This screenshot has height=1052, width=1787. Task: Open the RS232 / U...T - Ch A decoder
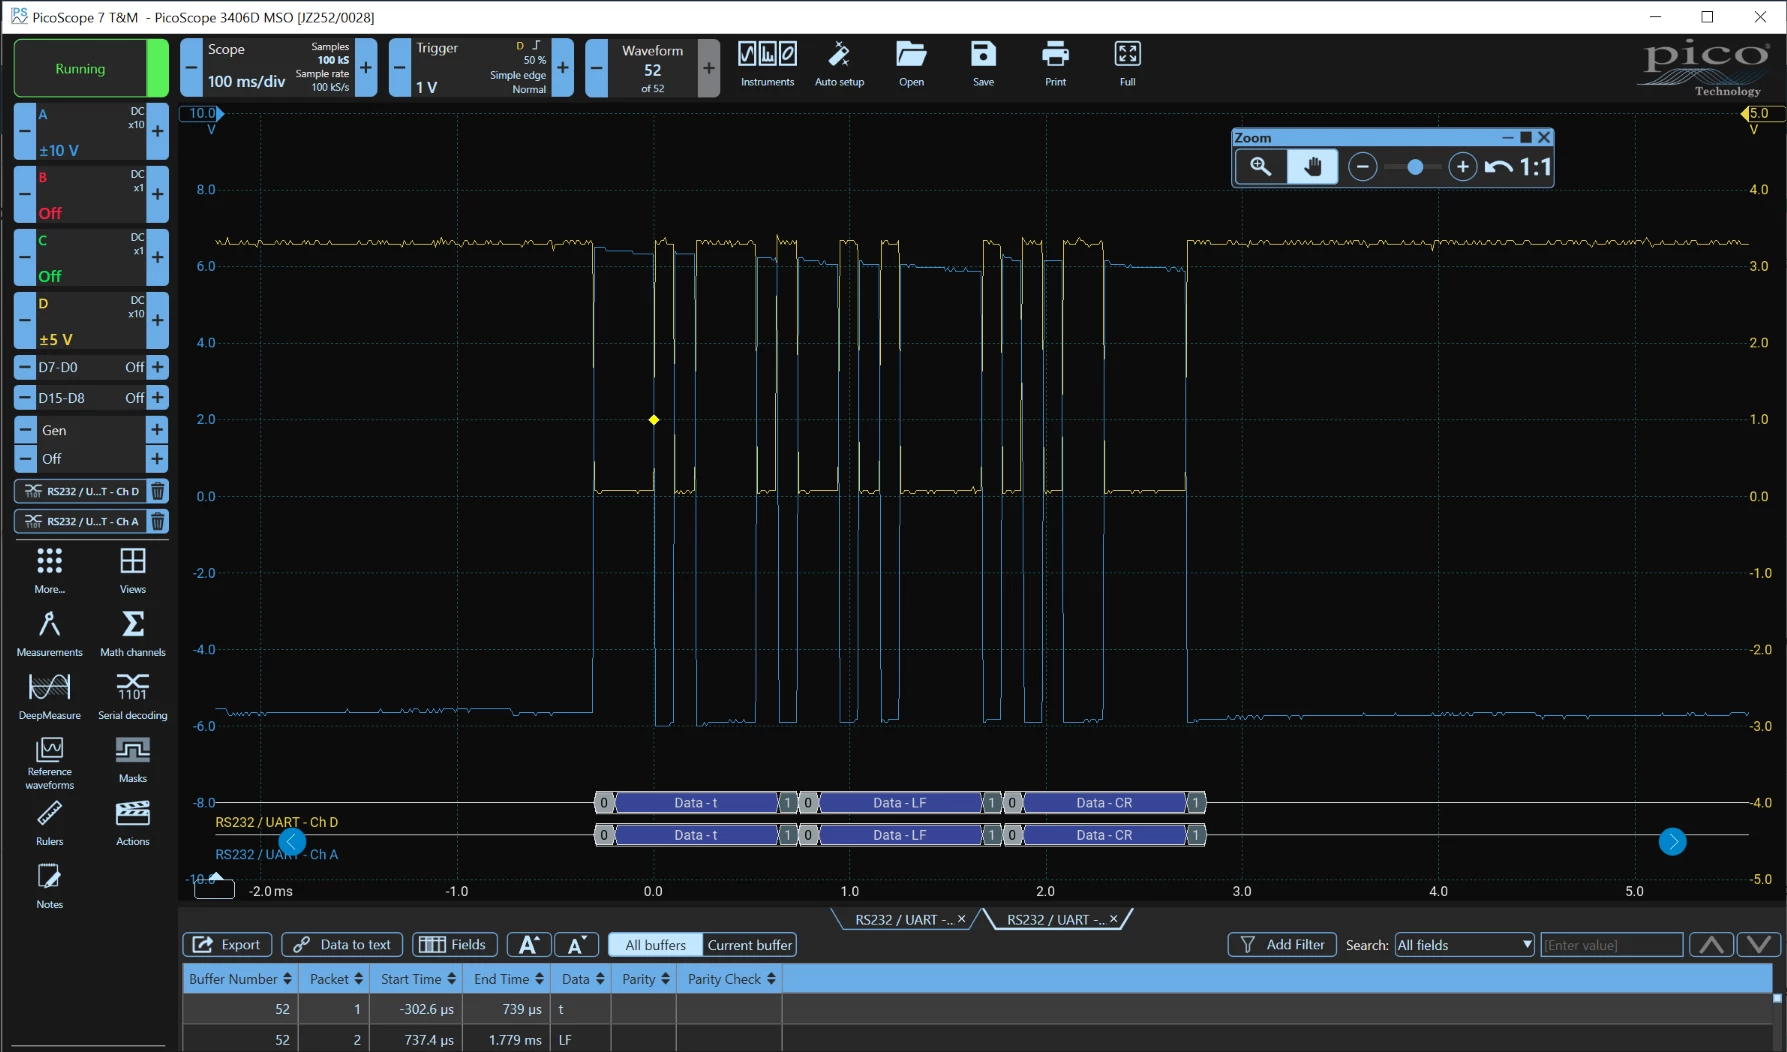(82, 521)
